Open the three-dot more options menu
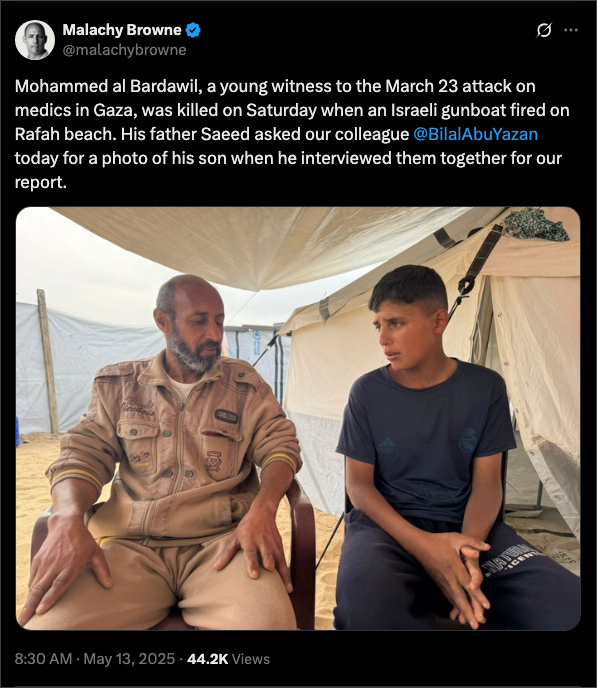597x688 pixels. click(571, 30)
